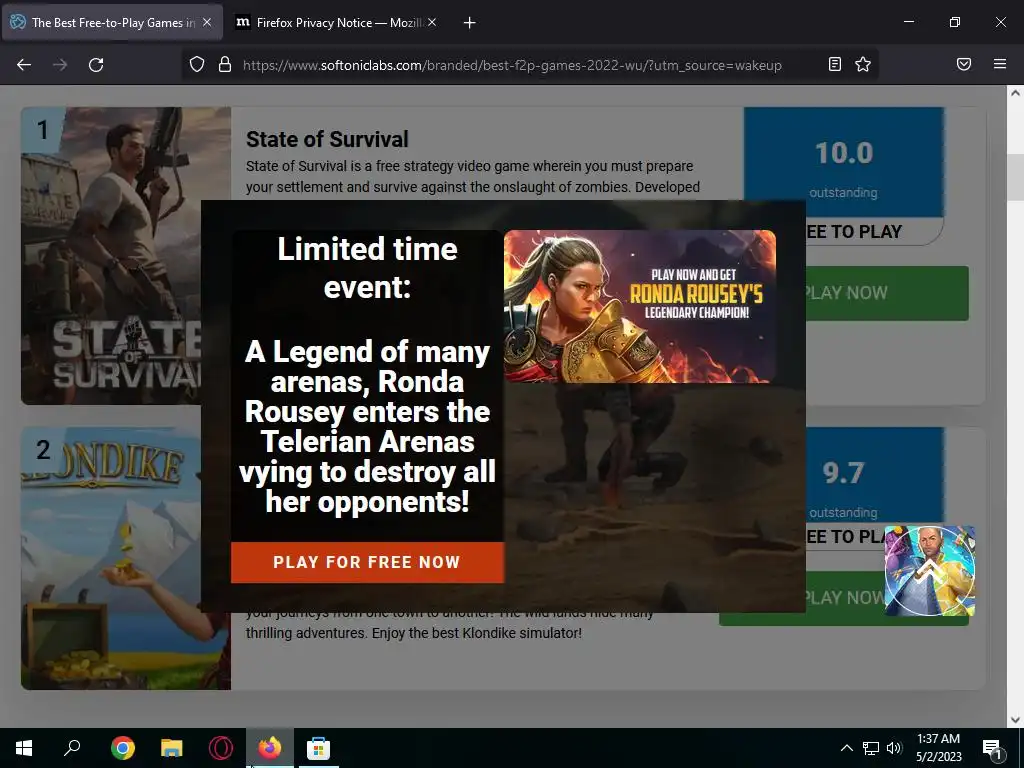Launch Opera browser from the taskbar

pyautogui.click(x=221, y=748)
